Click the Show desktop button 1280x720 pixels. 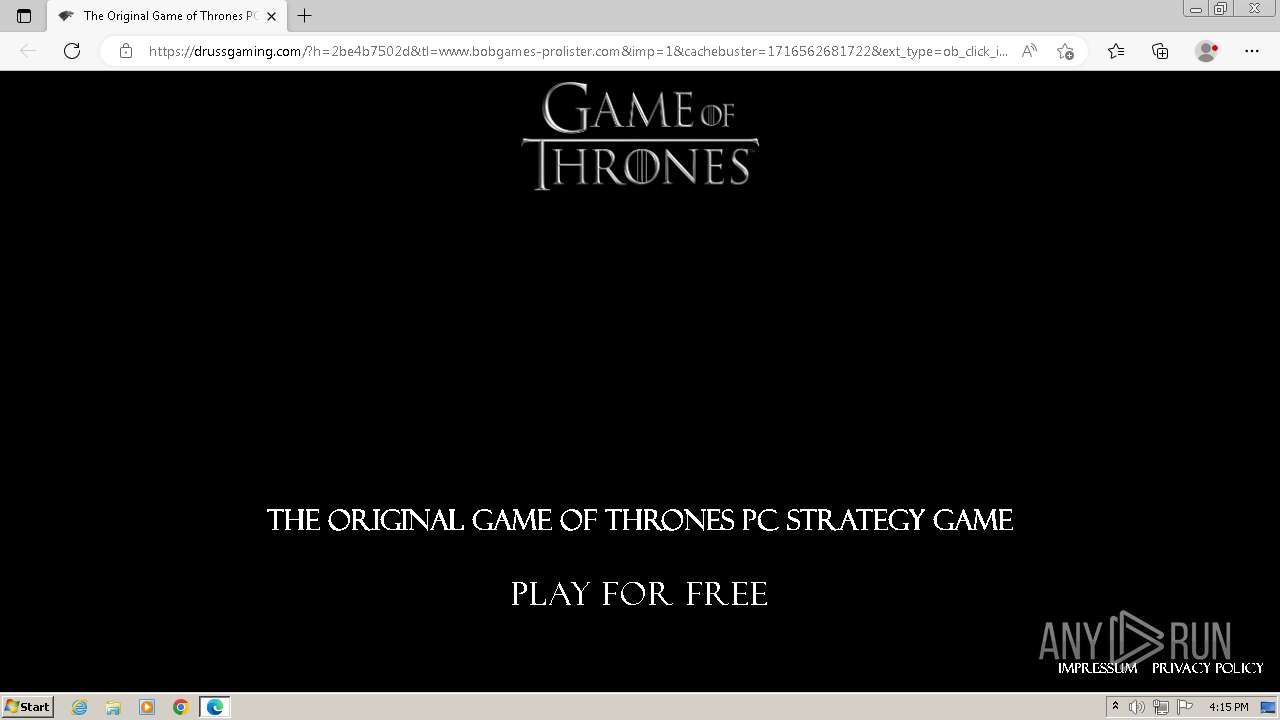(x=1269, y=707)
